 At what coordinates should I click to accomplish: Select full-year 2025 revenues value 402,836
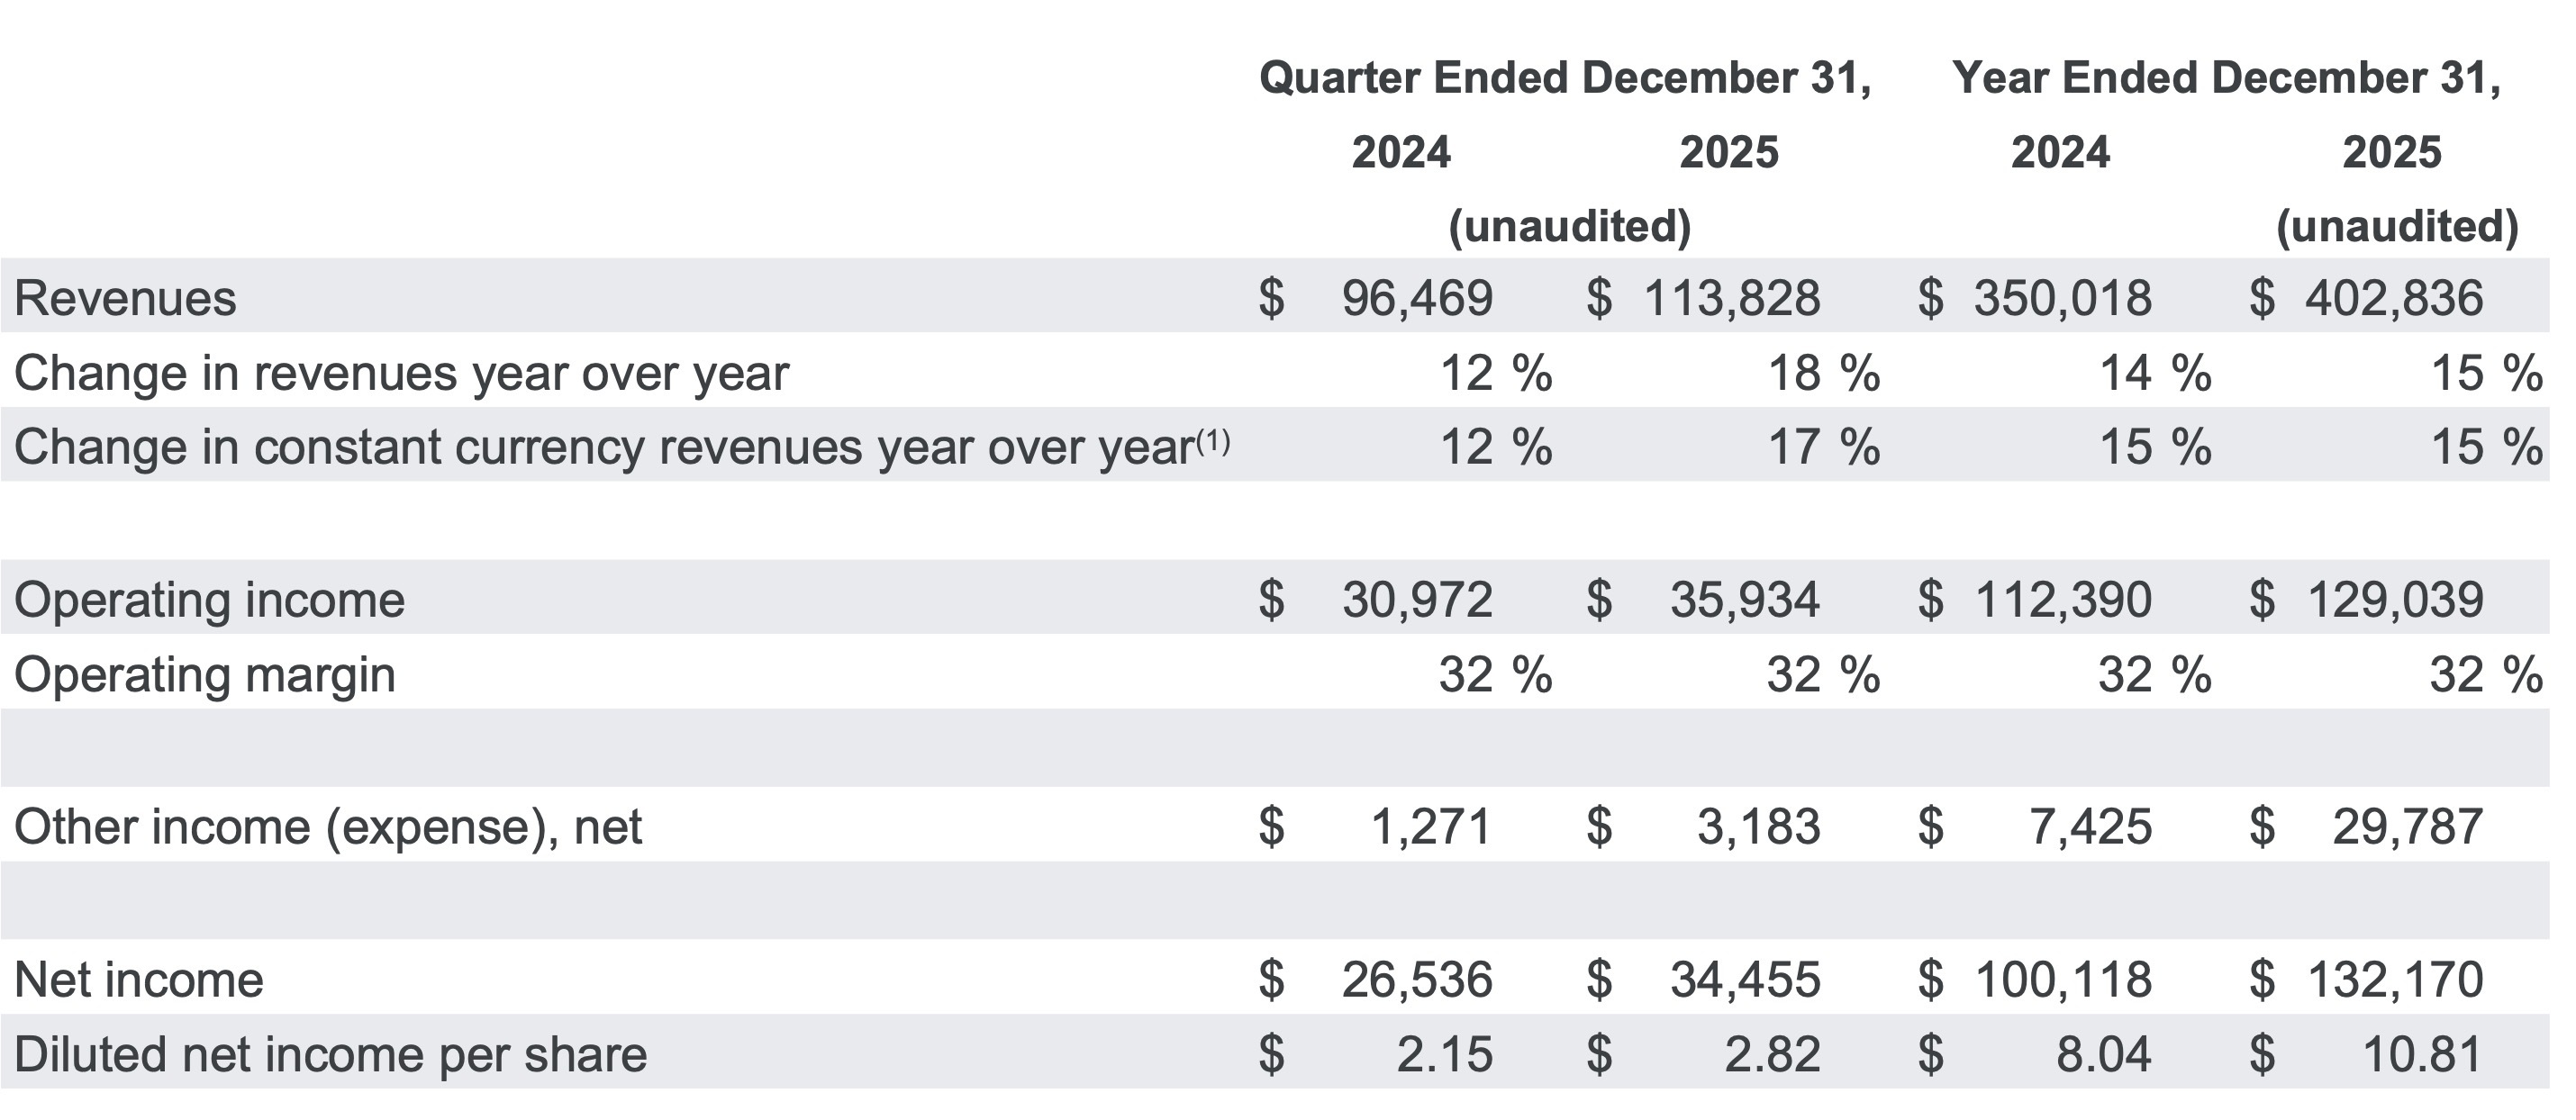pyautogui.click(x=2394, y=299)
